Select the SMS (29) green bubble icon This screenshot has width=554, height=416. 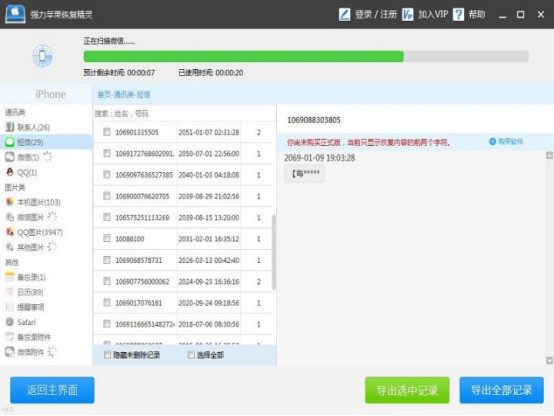(10, 142)
